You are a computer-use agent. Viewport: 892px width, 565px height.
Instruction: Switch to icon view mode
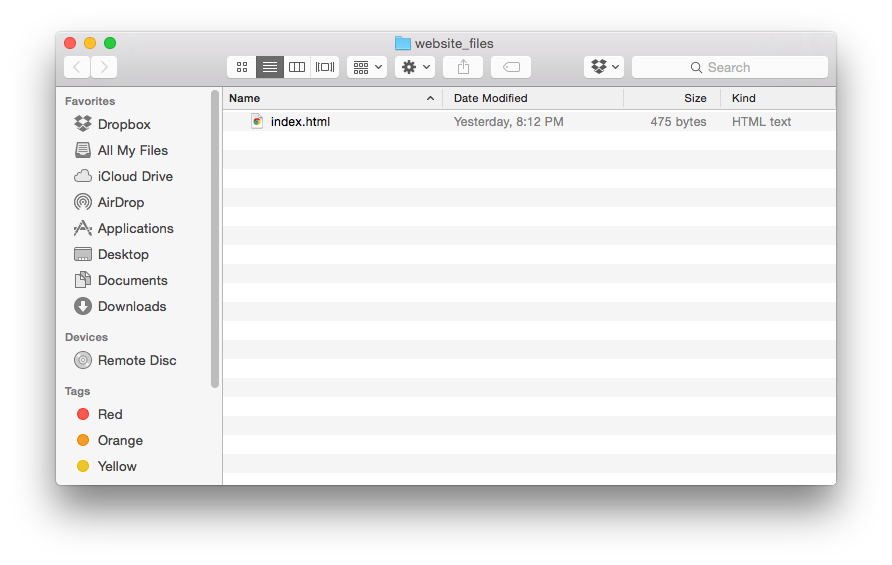tap(242, 67)
